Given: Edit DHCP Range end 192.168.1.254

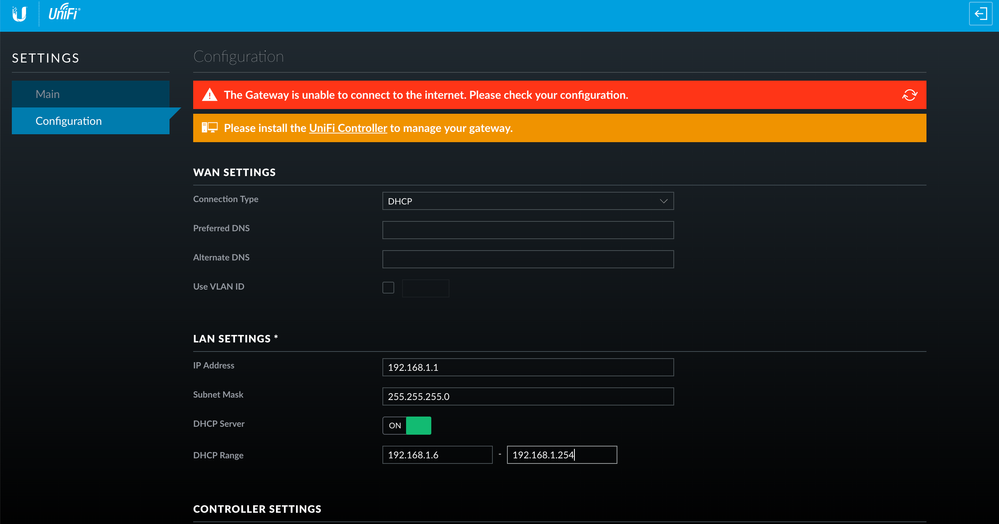Looking at the screenshot, I should click(562, 455).
